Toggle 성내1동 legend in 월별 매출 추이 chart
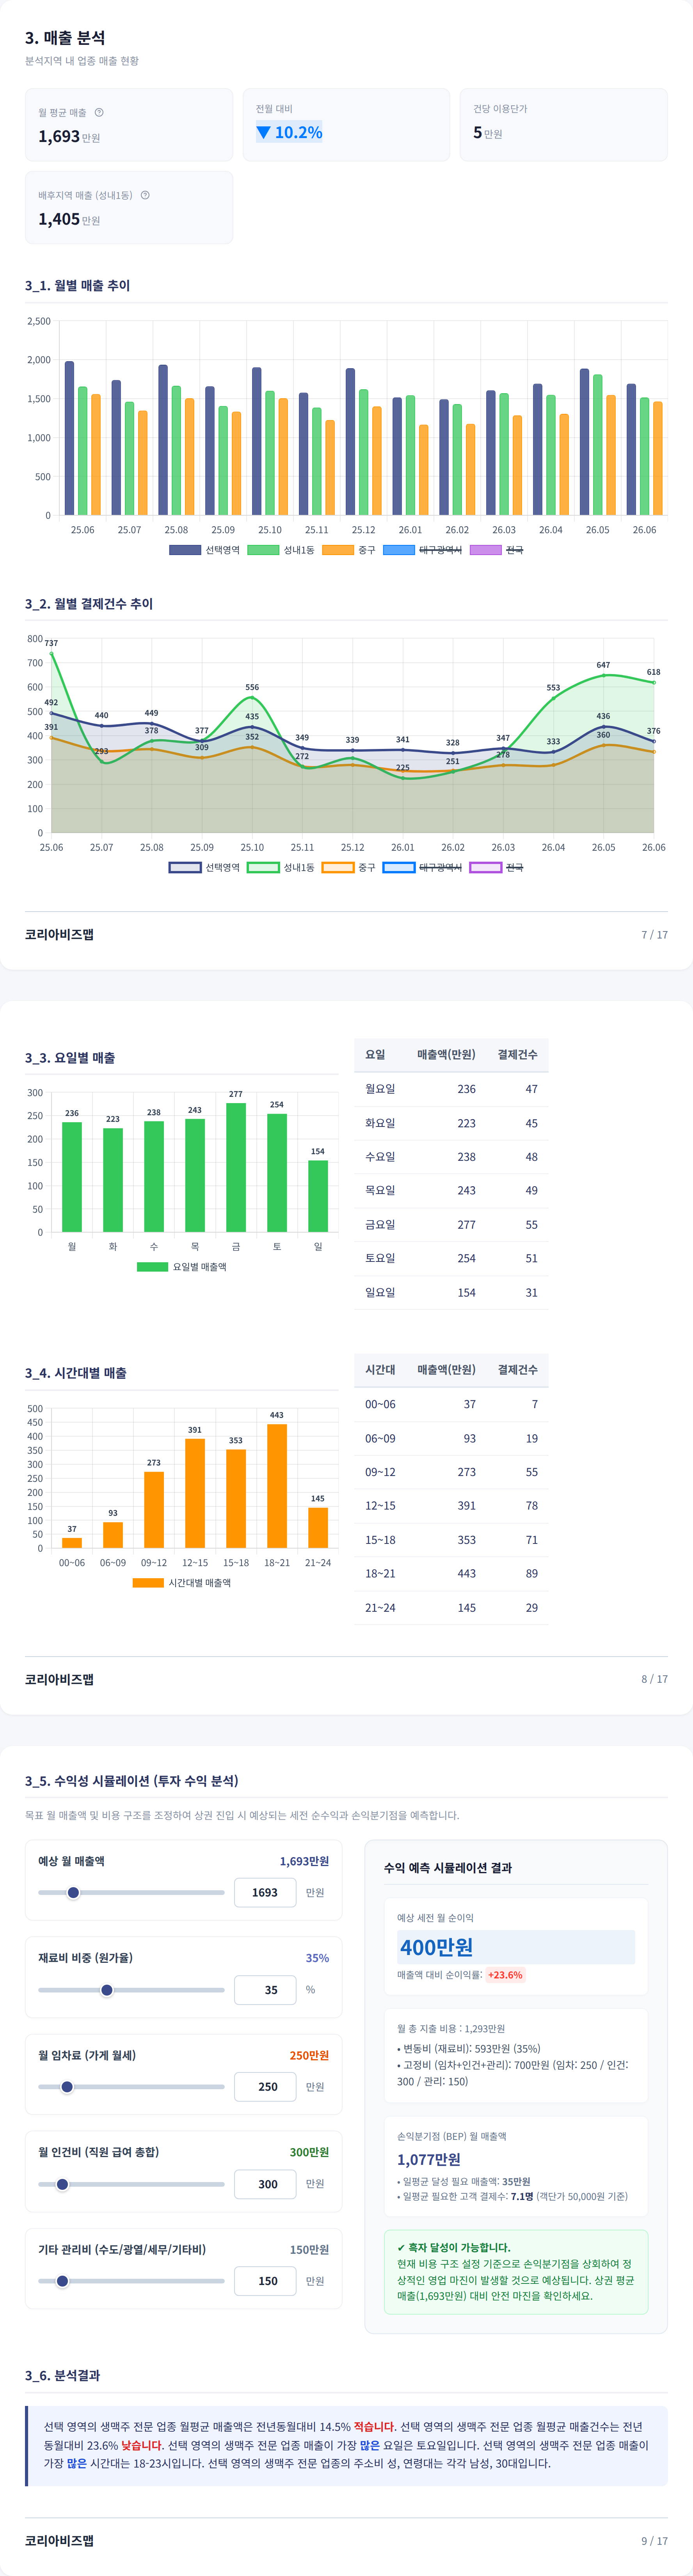This screenshot has width=693, height=2576. point(281,550)
